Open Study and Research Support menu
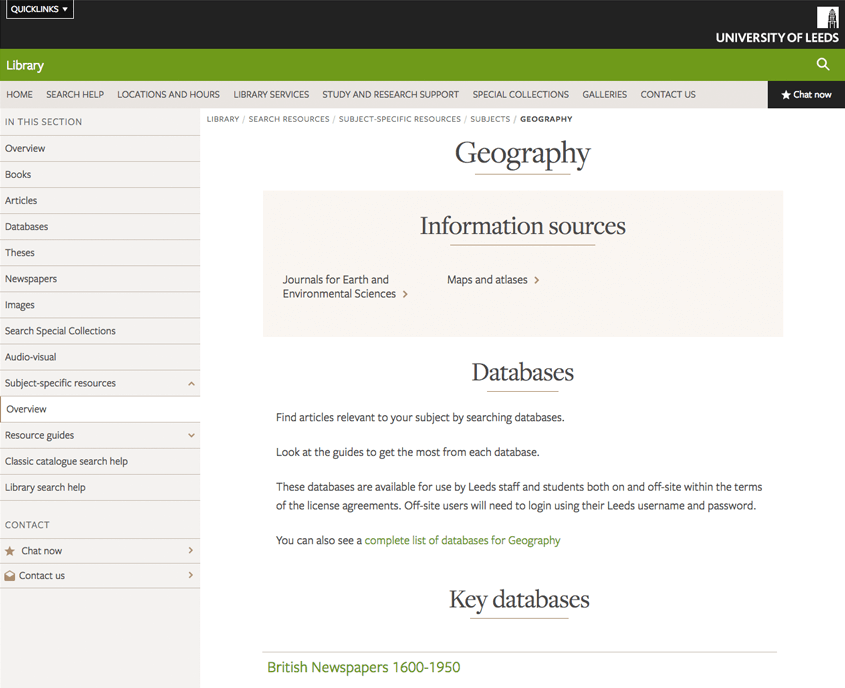Screen dimensions: 845x688 [x=391, y=94]
